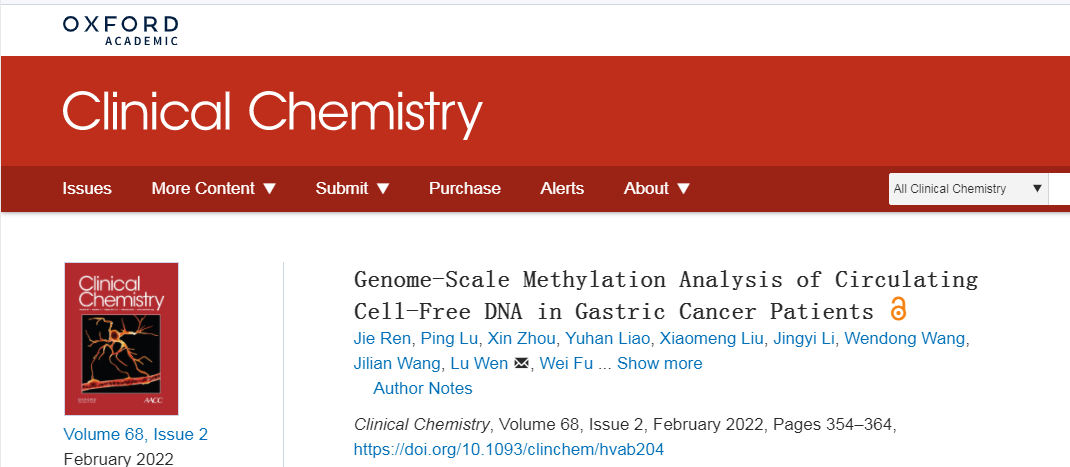
Task: Open the Clinical Chemistry cover thumbnail
Action: [121, 339]
